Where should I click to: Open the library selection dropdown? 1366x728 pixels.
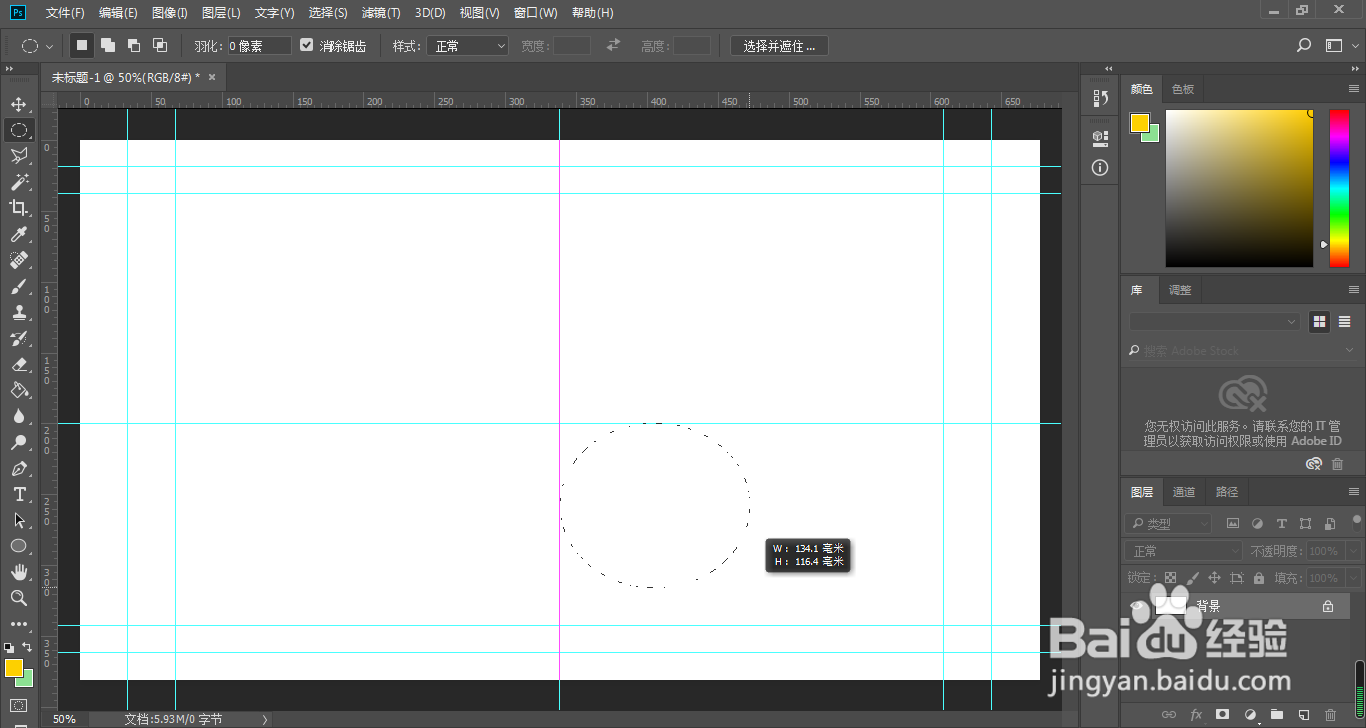[1215, 322]
